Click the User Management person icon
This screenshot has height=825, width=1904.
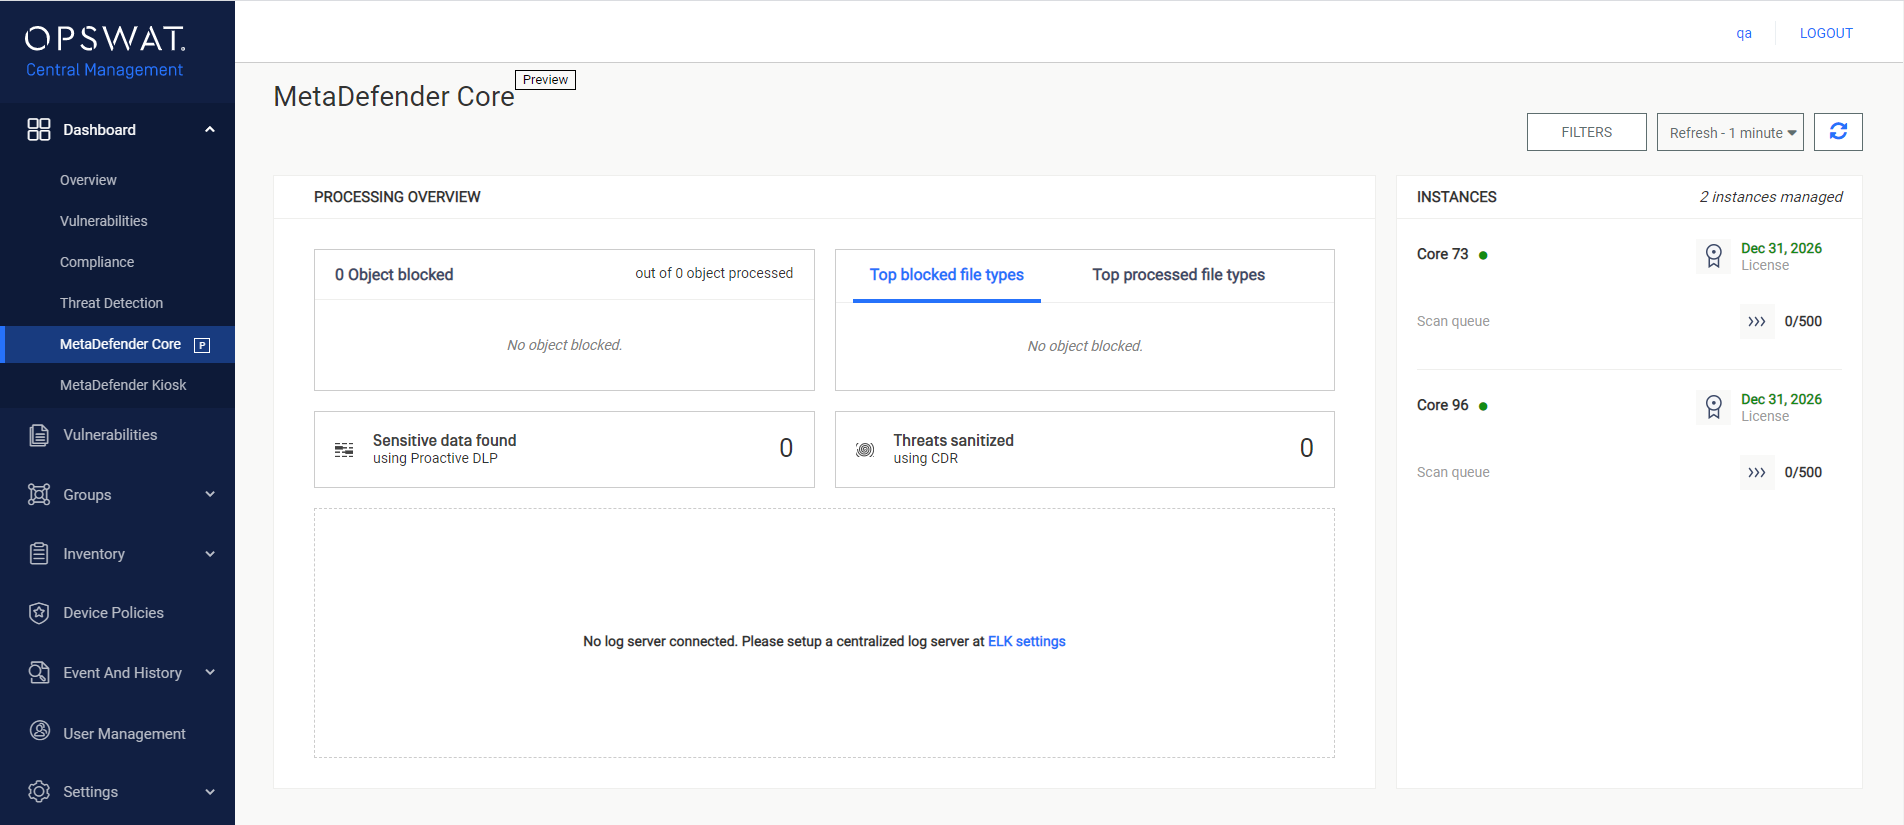coord(39,731)
